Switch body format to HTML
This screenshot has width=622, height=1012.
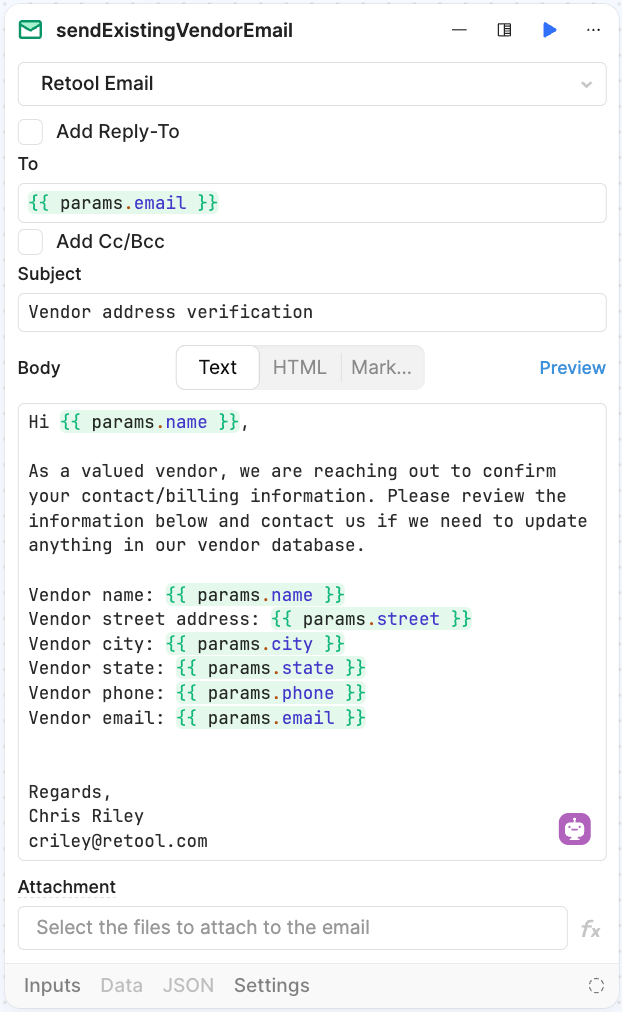pyautogui.click(x=299, y=367)
